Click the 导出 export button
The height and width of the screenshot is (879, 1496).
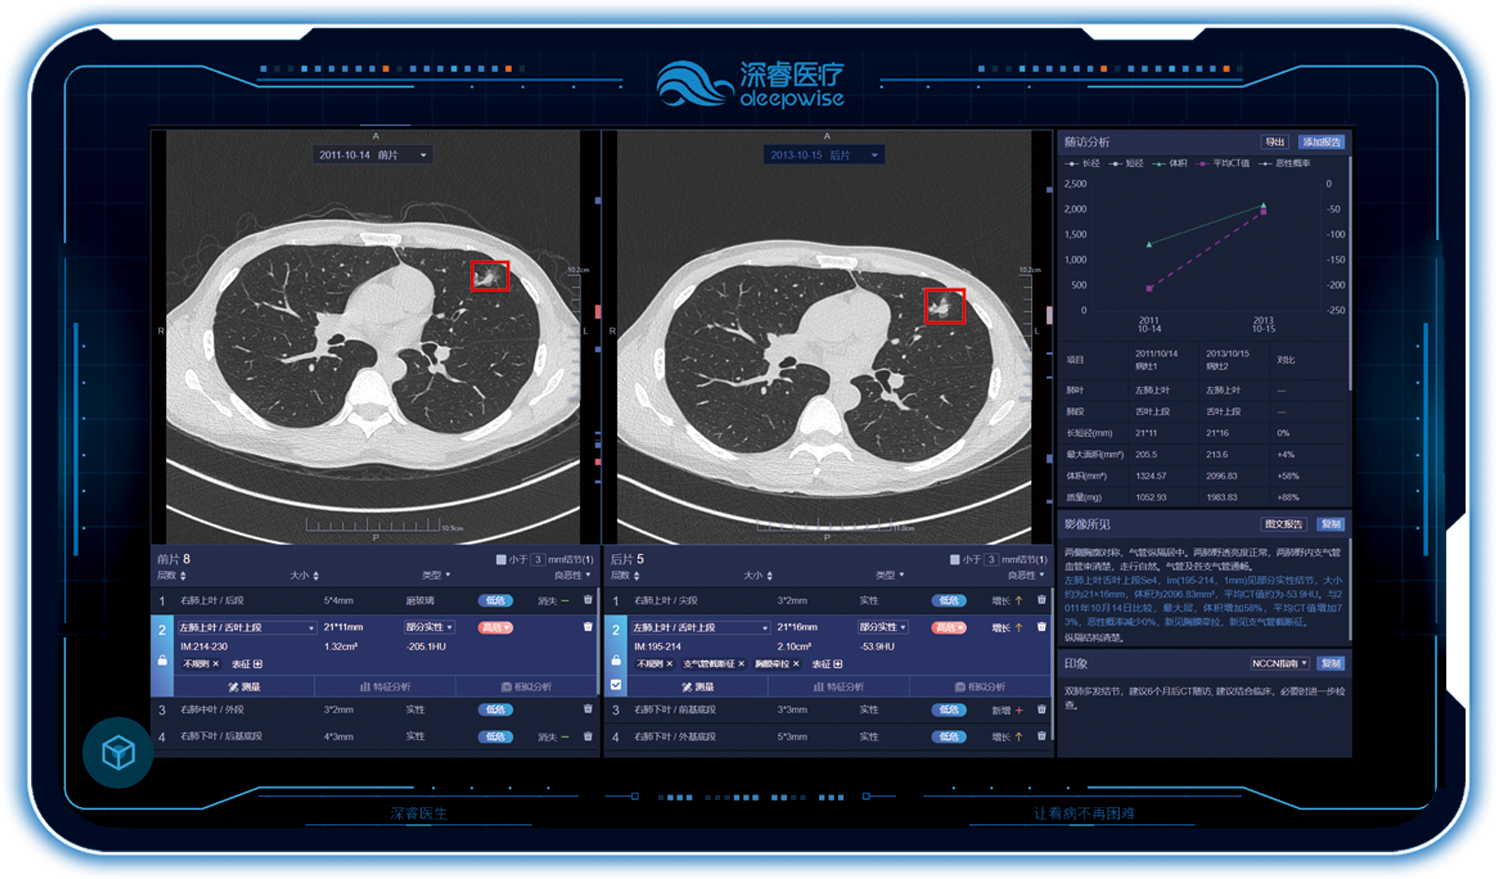(x=1275, y=142)
